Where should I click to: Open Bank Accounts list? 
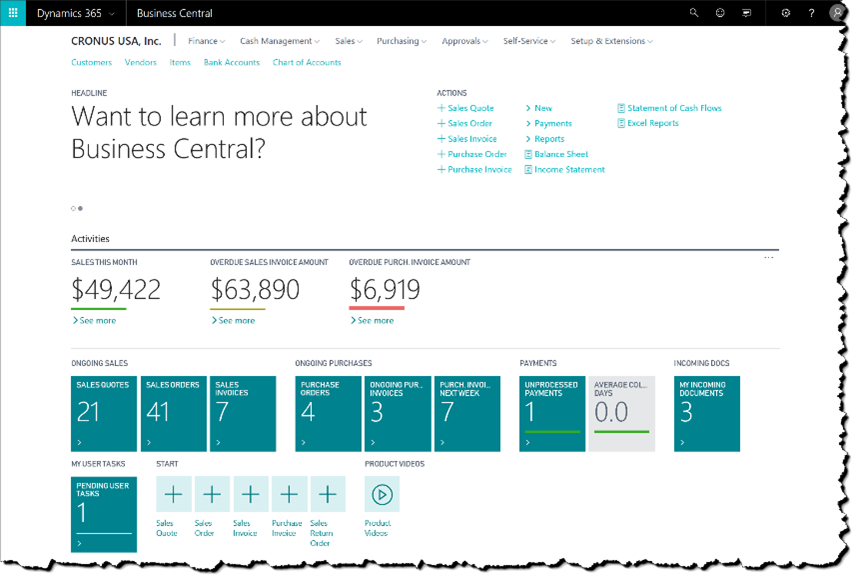[231, 62]
